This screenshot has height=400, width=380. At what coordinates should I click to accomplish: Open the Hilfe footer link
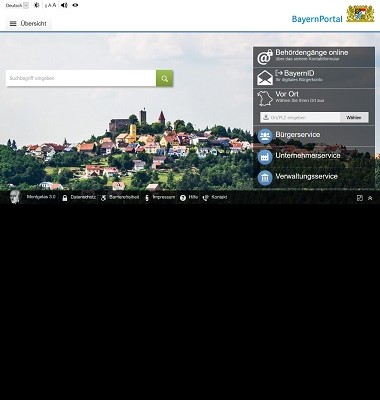pos(193,197)
